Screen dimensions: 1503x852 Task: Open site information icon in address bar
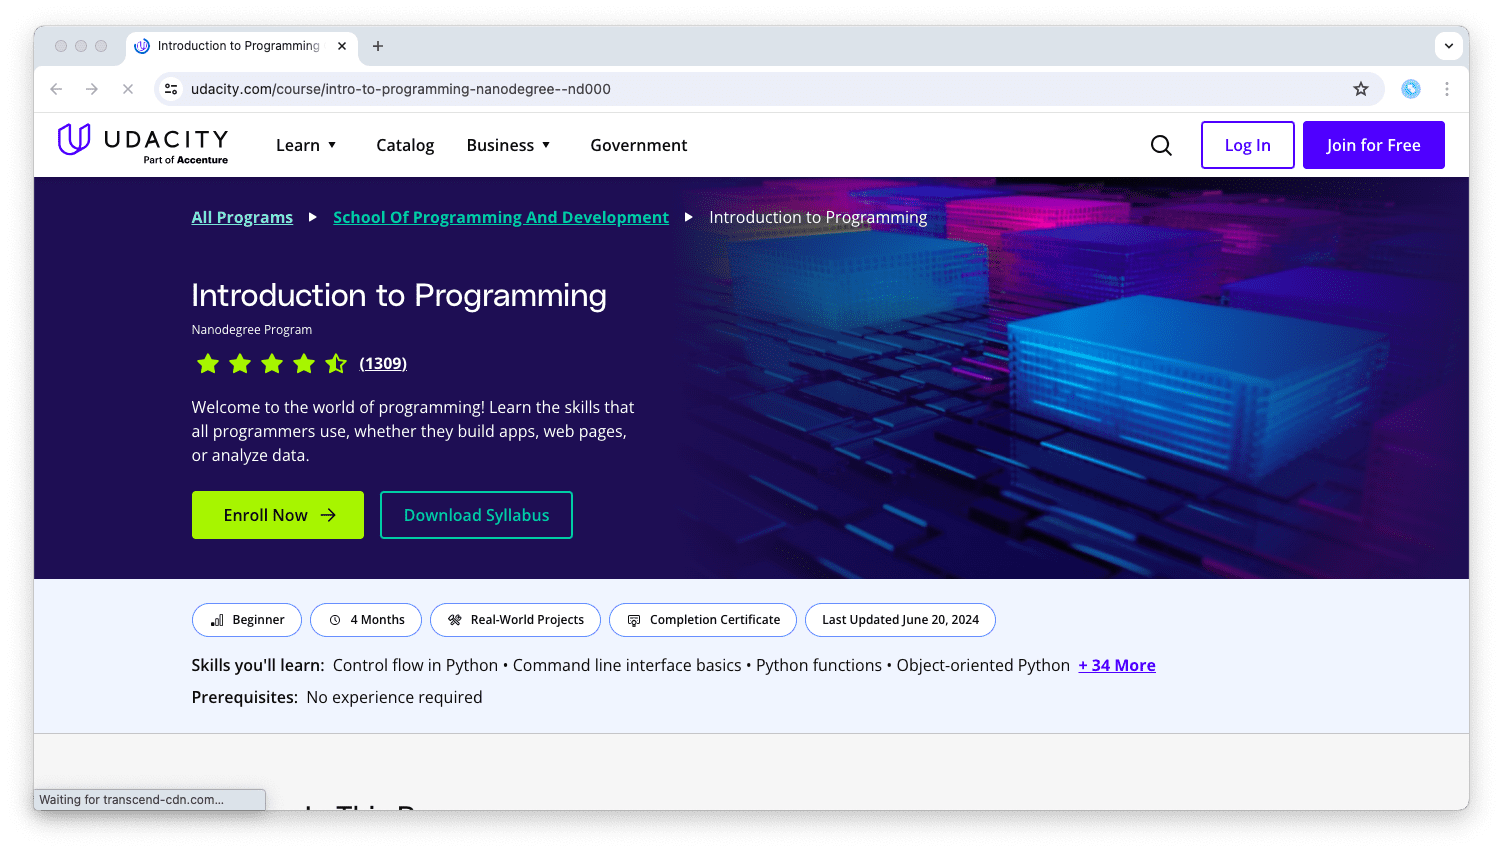[x=171, y=88]
